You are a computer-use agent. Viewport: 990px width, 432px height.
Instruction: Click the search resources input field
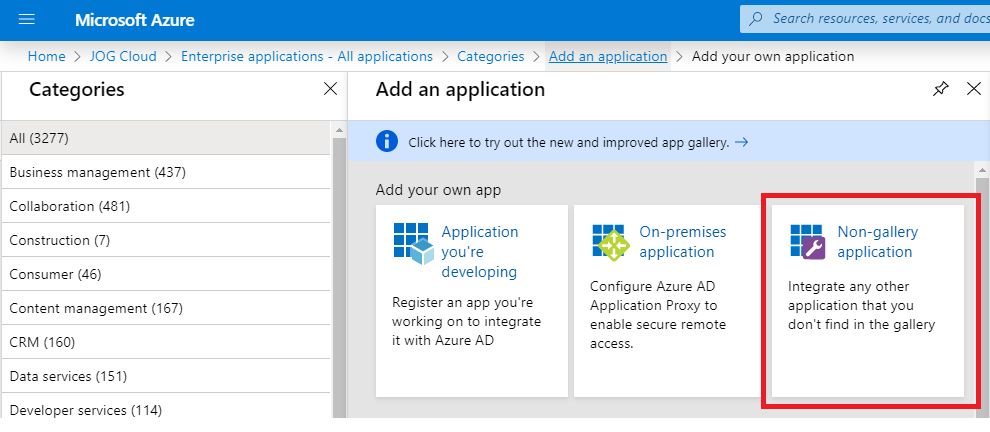pyautogui.click(x=865, y=19)
